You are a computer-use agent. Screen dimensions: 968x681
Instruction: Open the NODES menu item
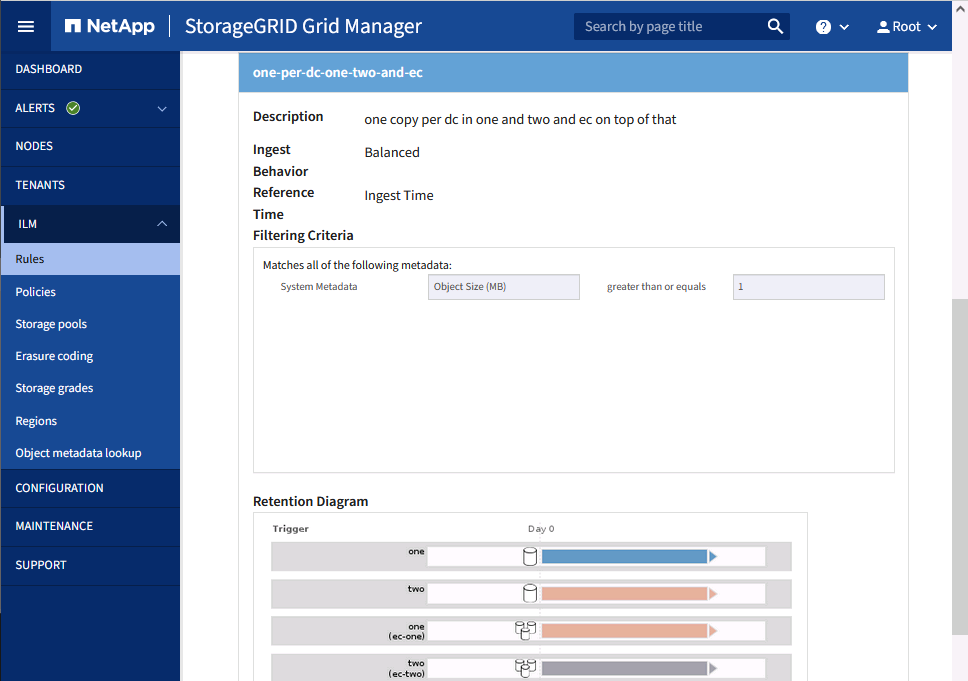tap(90, 146)
